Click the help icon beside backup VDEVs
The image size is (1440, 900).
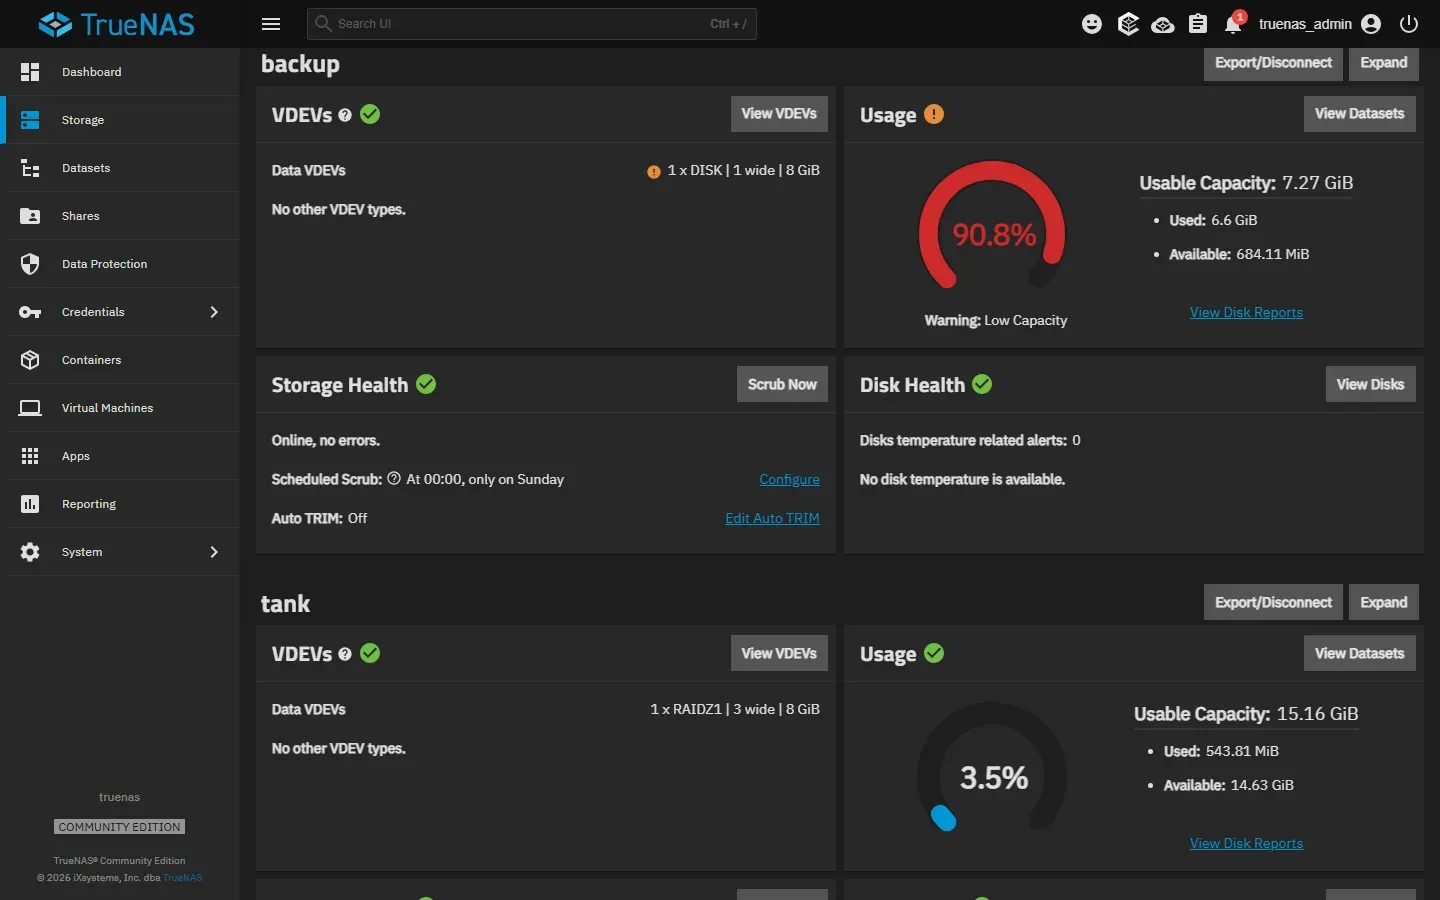345,115
